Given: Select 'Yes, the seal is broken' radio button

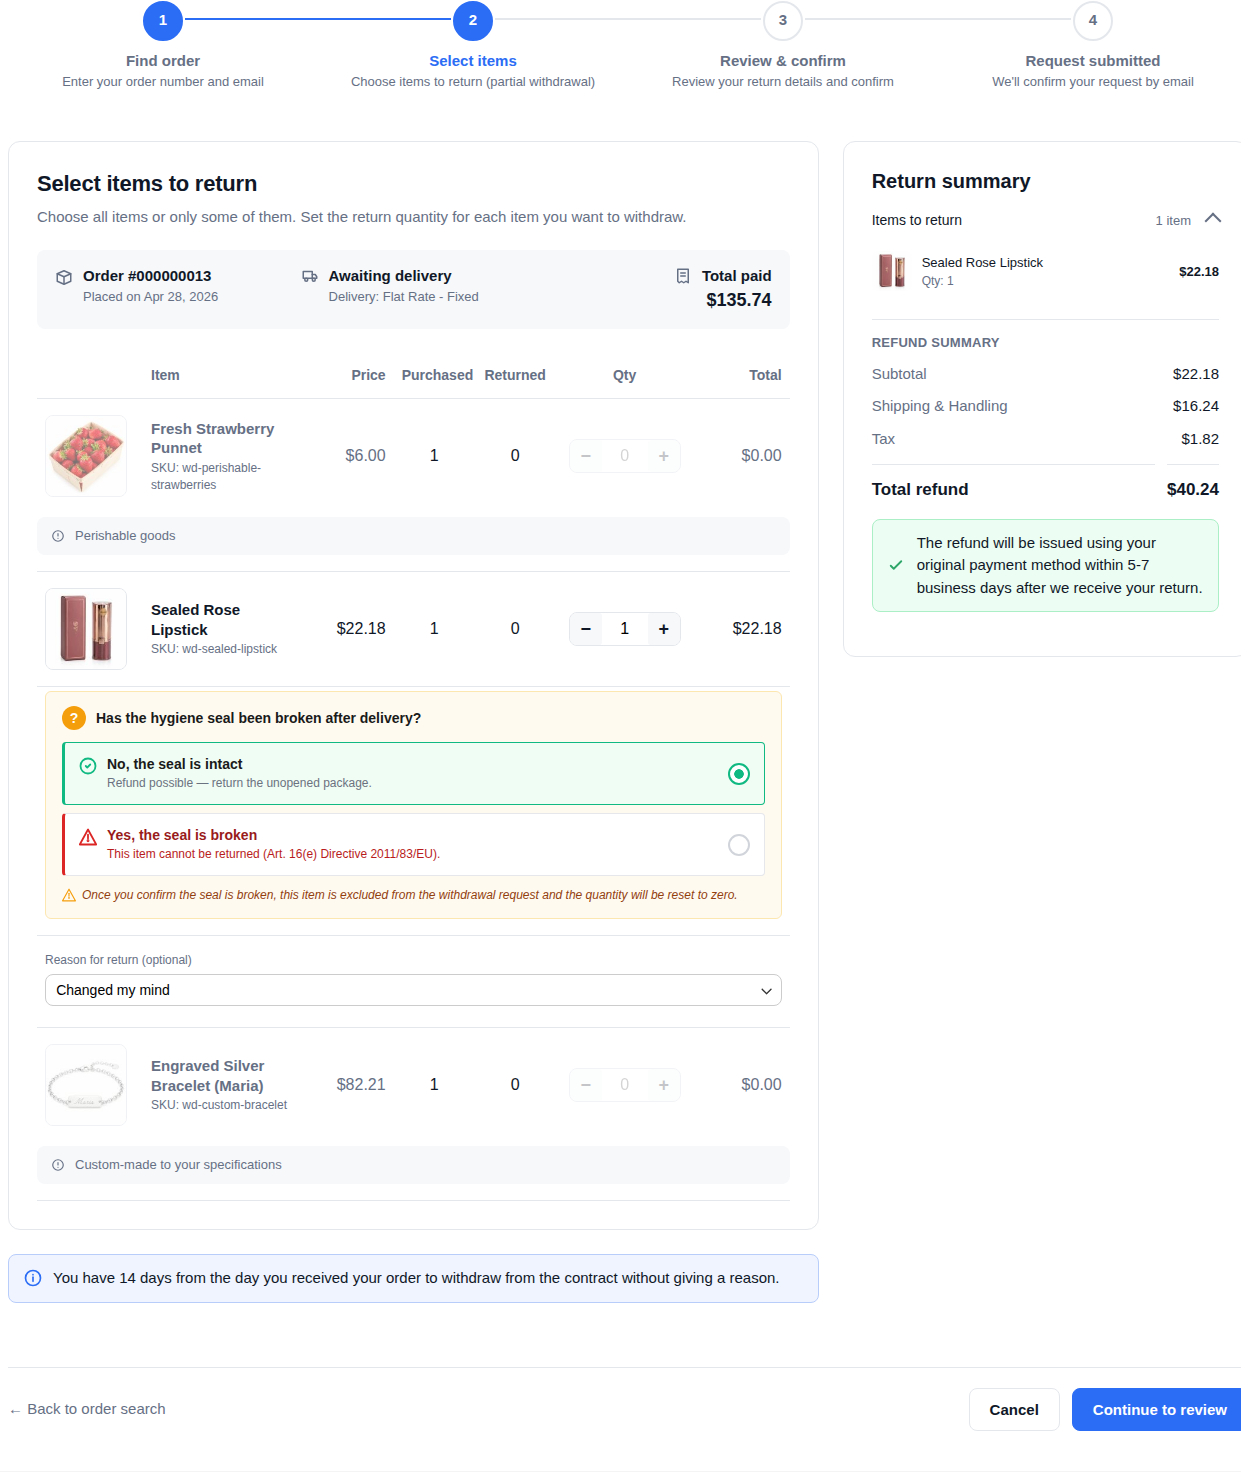Looking at the screenshot, I should (739, 845).
